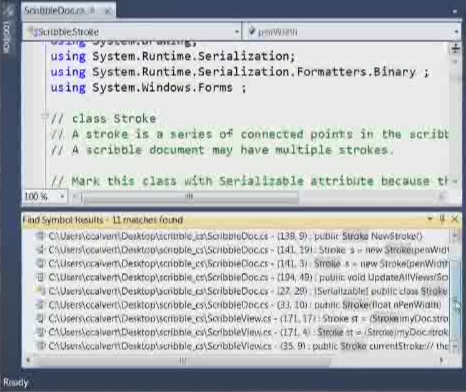
Task: Close the ScribbleDoc.cs tab
Action: (107, 11)
